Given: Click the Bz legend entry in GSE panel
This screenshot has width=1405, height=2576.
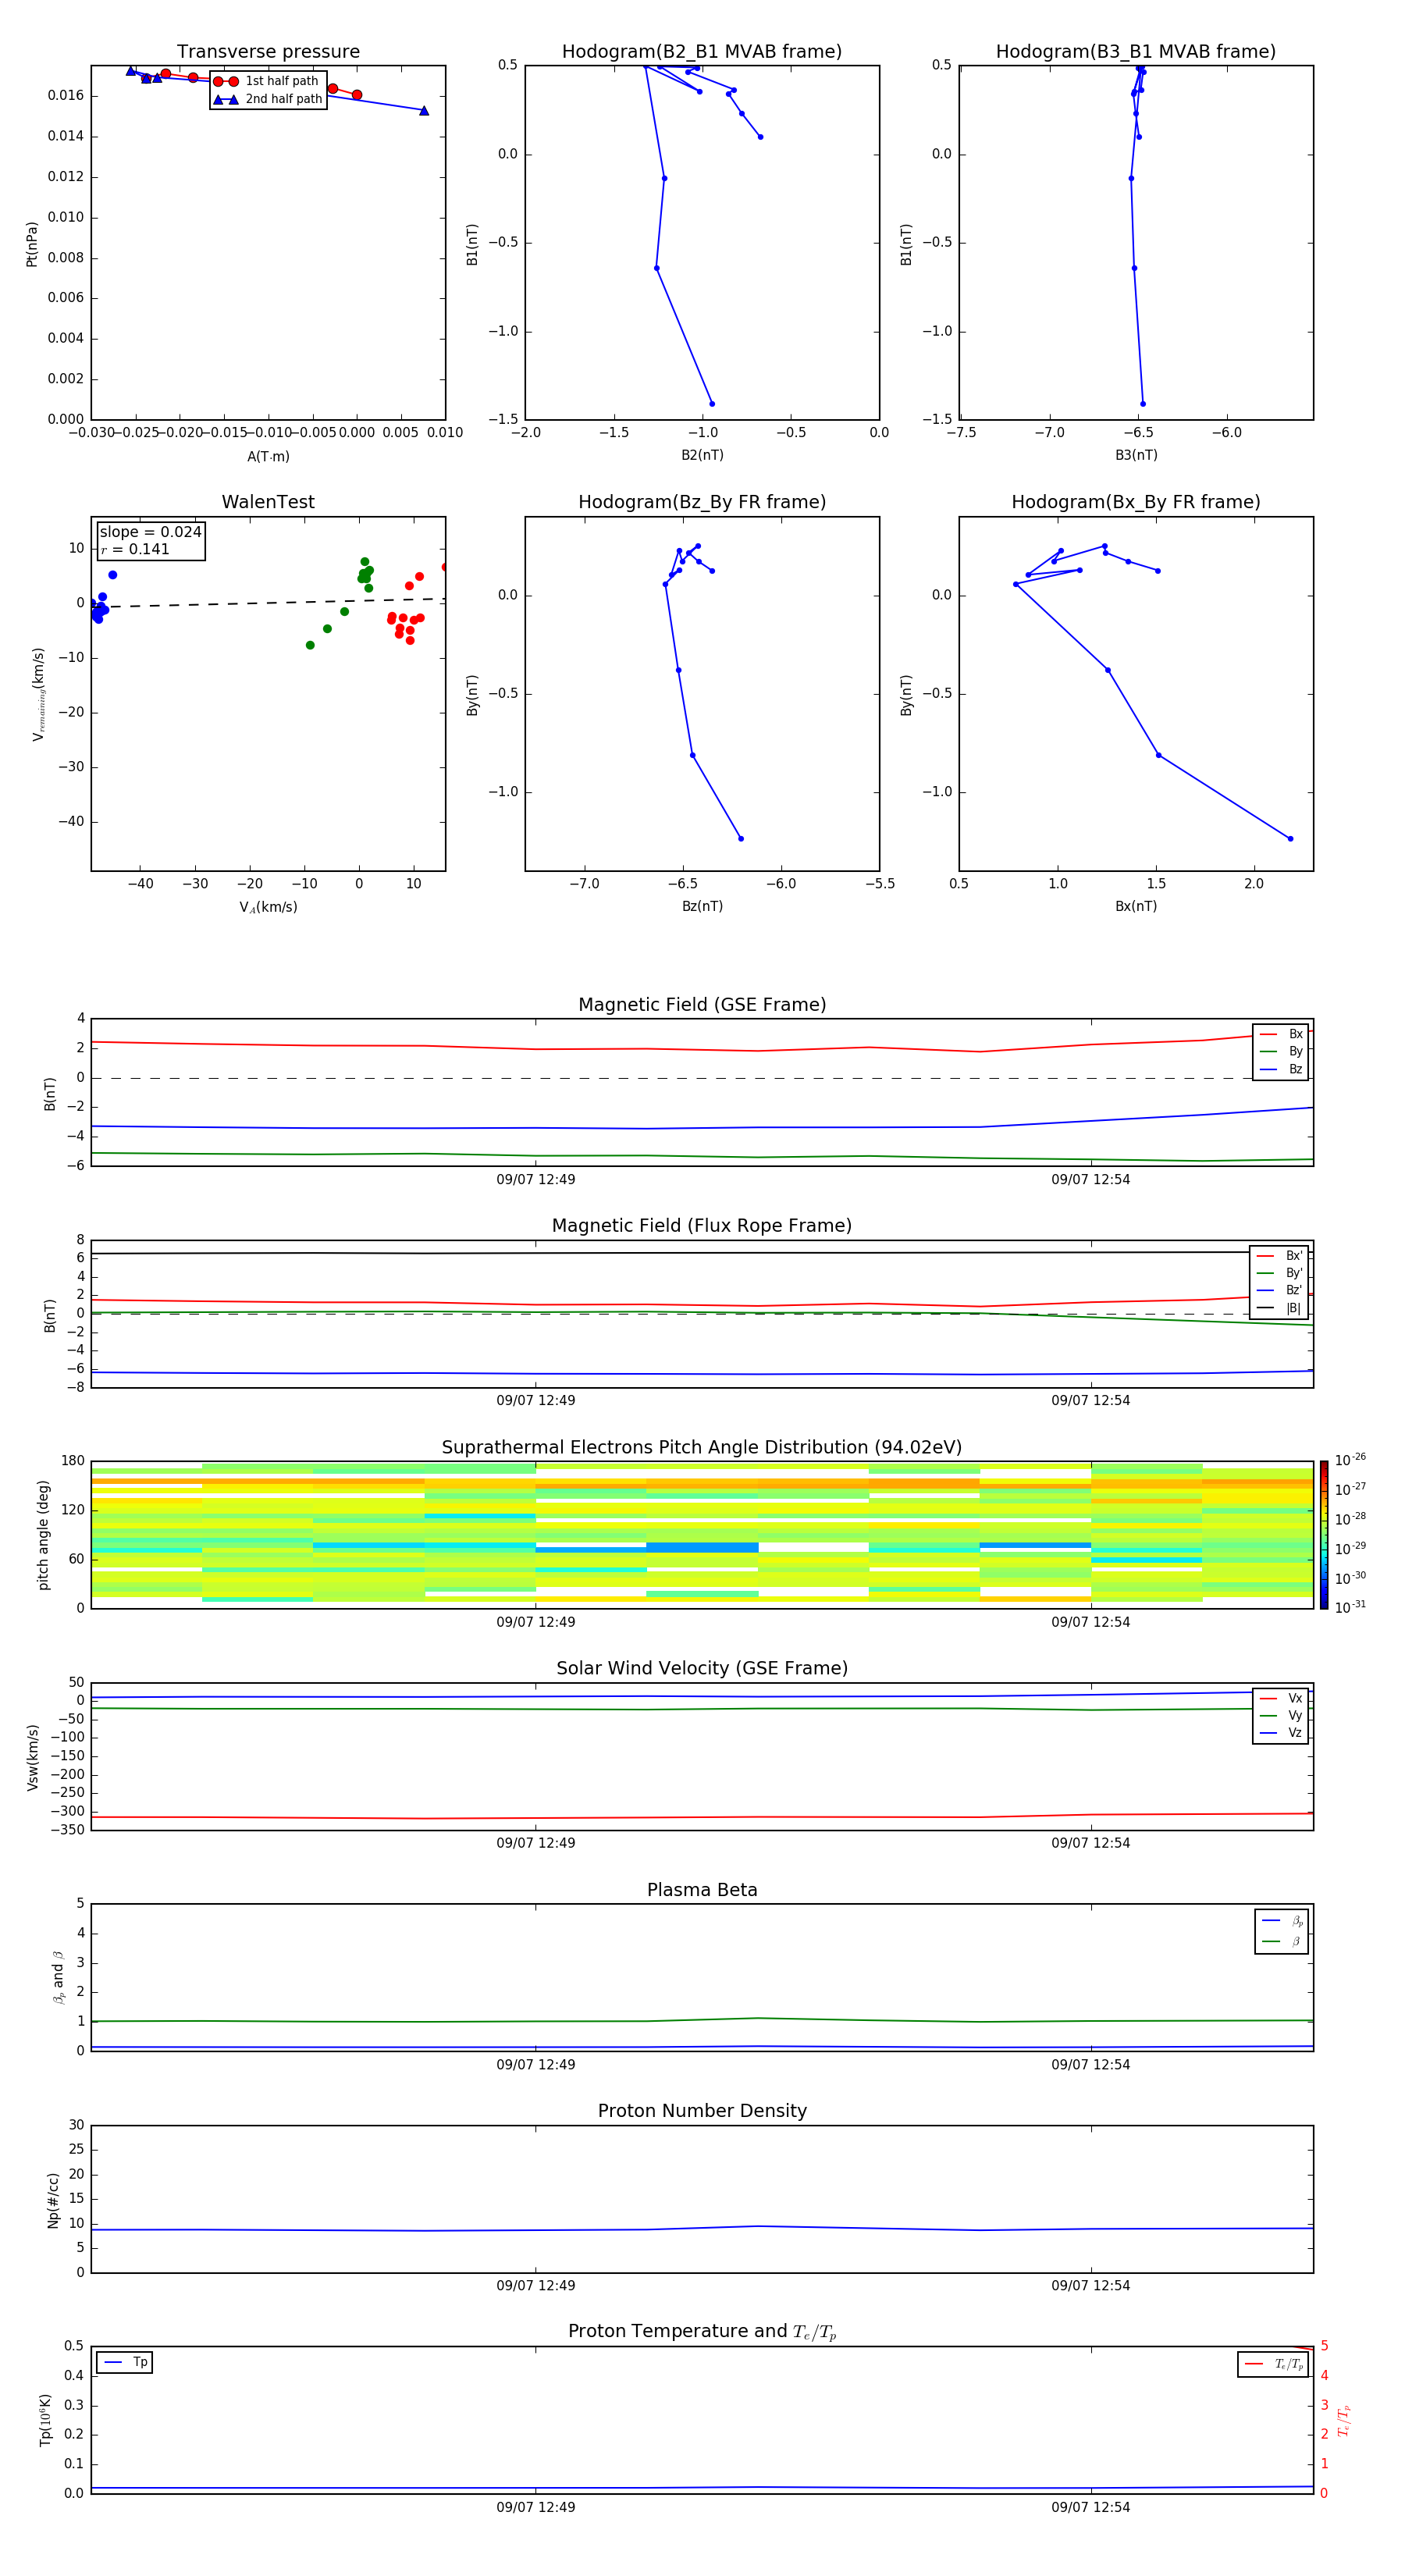Looking at the screenshot, I should pyautogui.click(x=1281, y=1069).
